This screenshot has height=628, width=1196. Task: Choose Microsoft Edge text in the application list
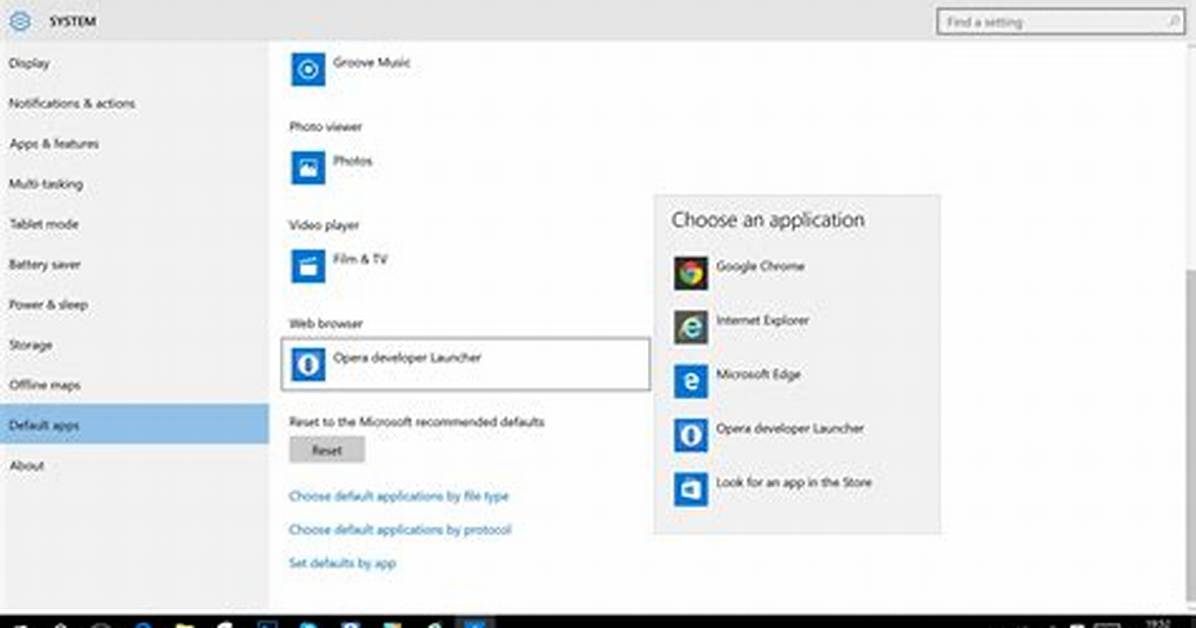coord(758,375)
